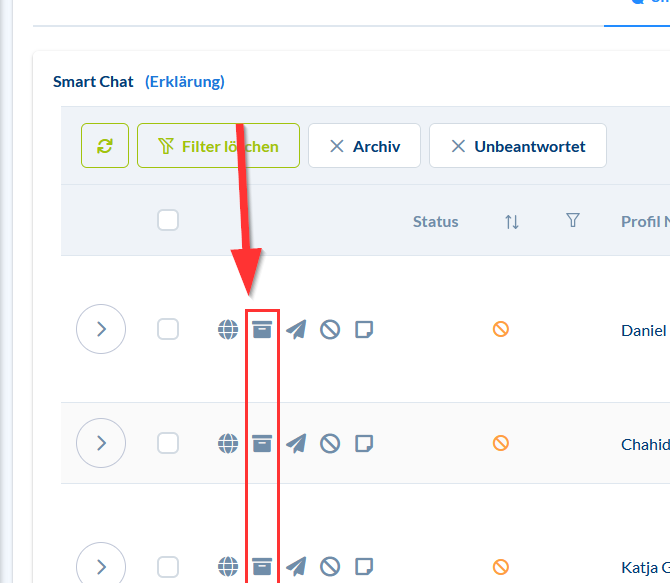Expand Katja's row with the chevron

pos(101,565)
